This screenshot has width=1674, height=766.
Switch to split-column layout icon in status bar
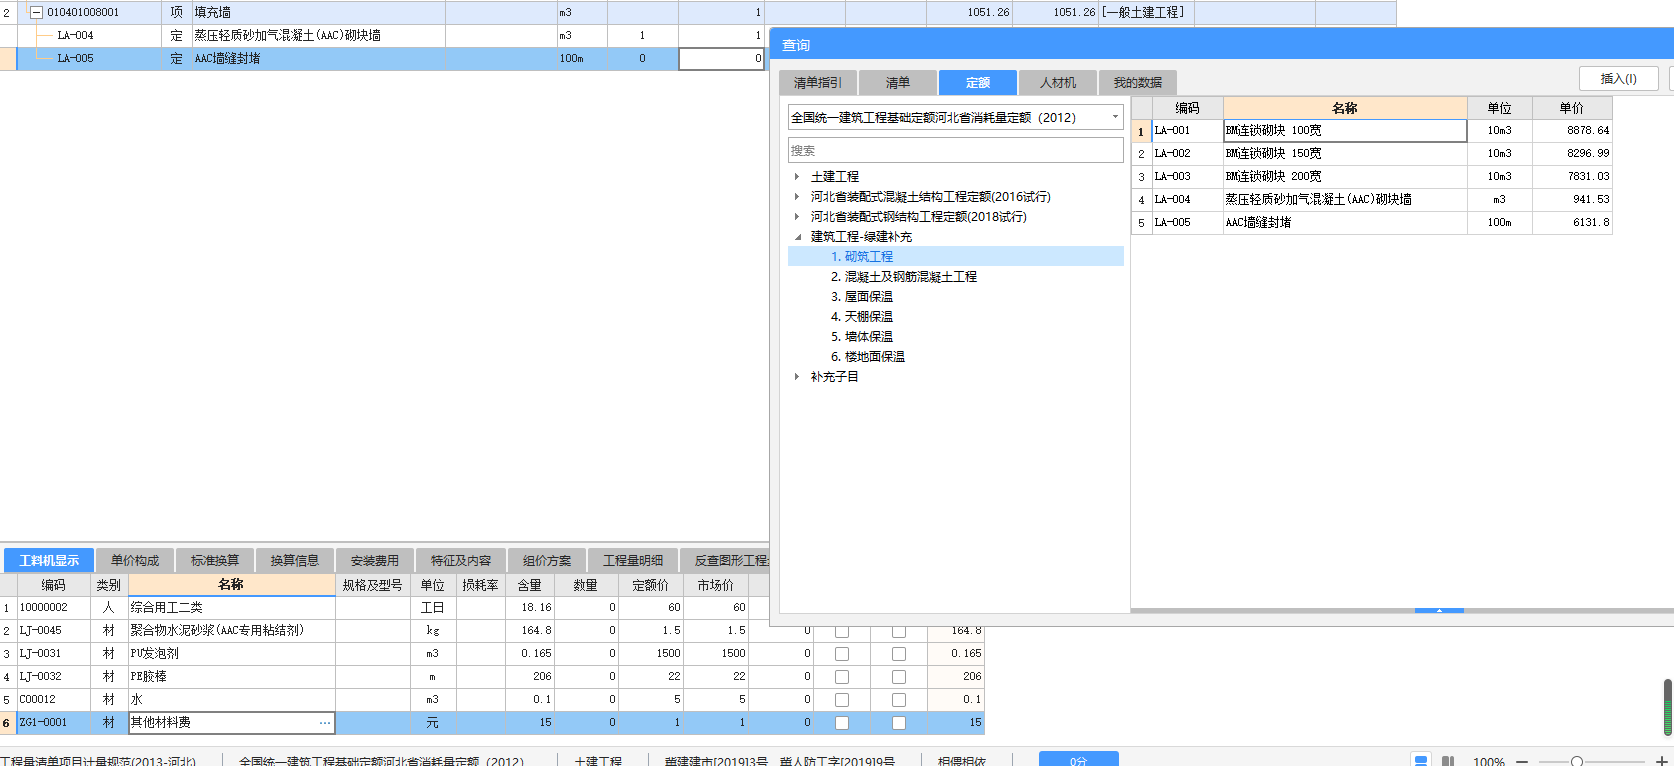(x=1448, y=761)
